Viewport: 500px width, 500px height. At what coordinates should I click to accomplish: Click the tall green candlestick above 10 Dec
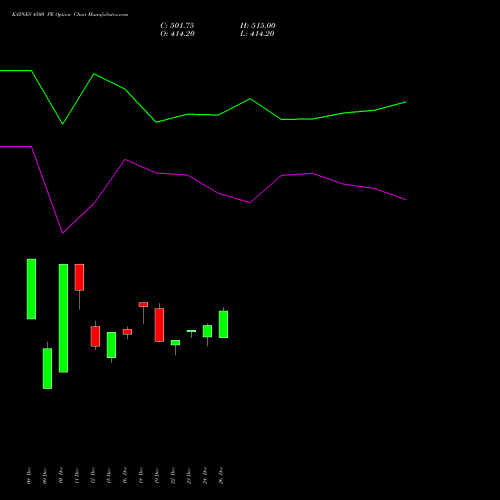coord(63,318)
